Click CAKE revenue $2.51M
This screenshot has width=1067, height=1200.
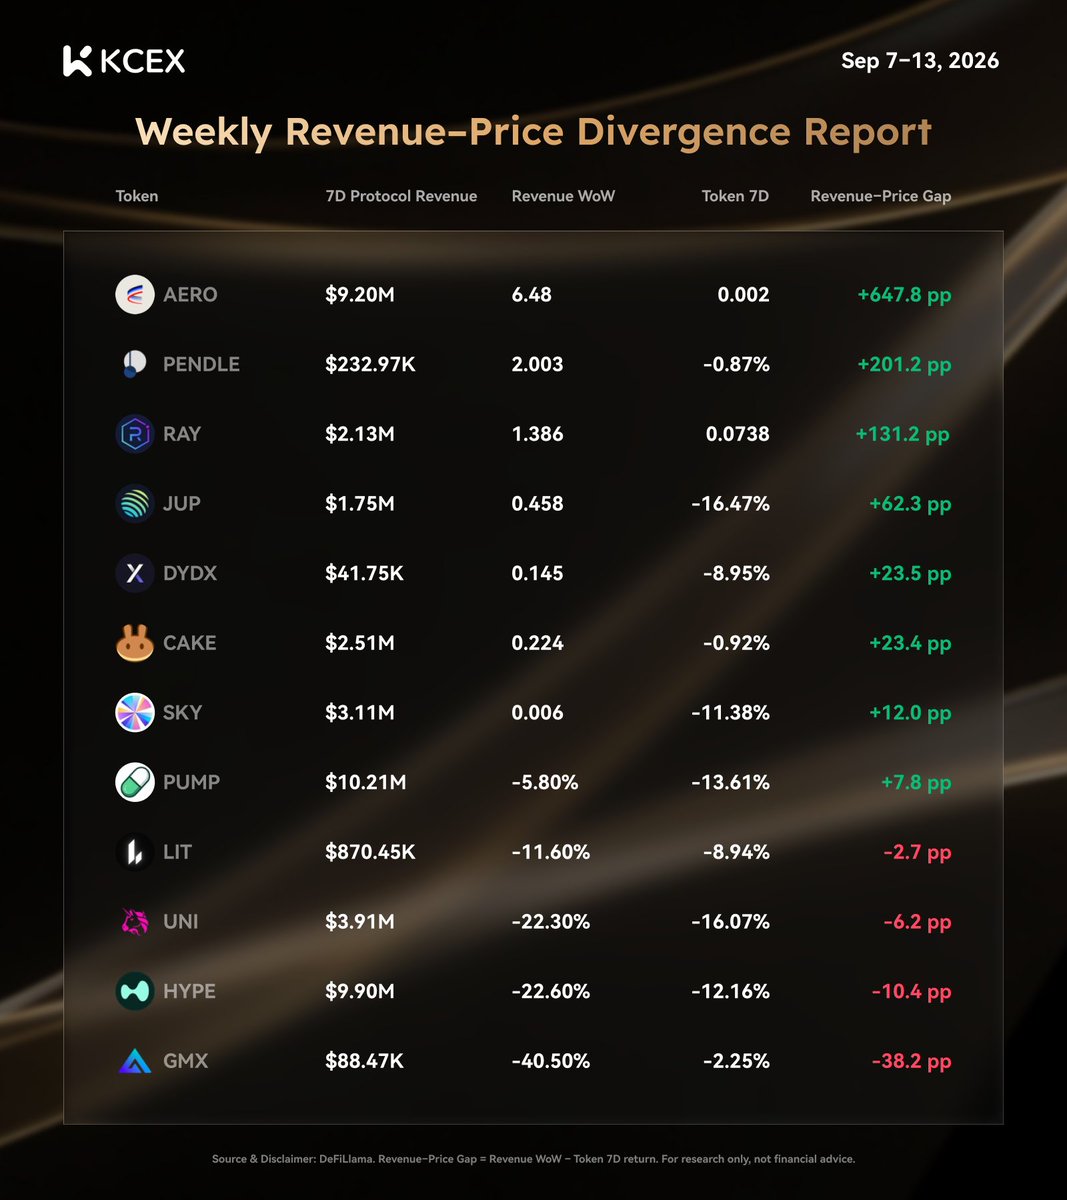[x=360, y=643]
